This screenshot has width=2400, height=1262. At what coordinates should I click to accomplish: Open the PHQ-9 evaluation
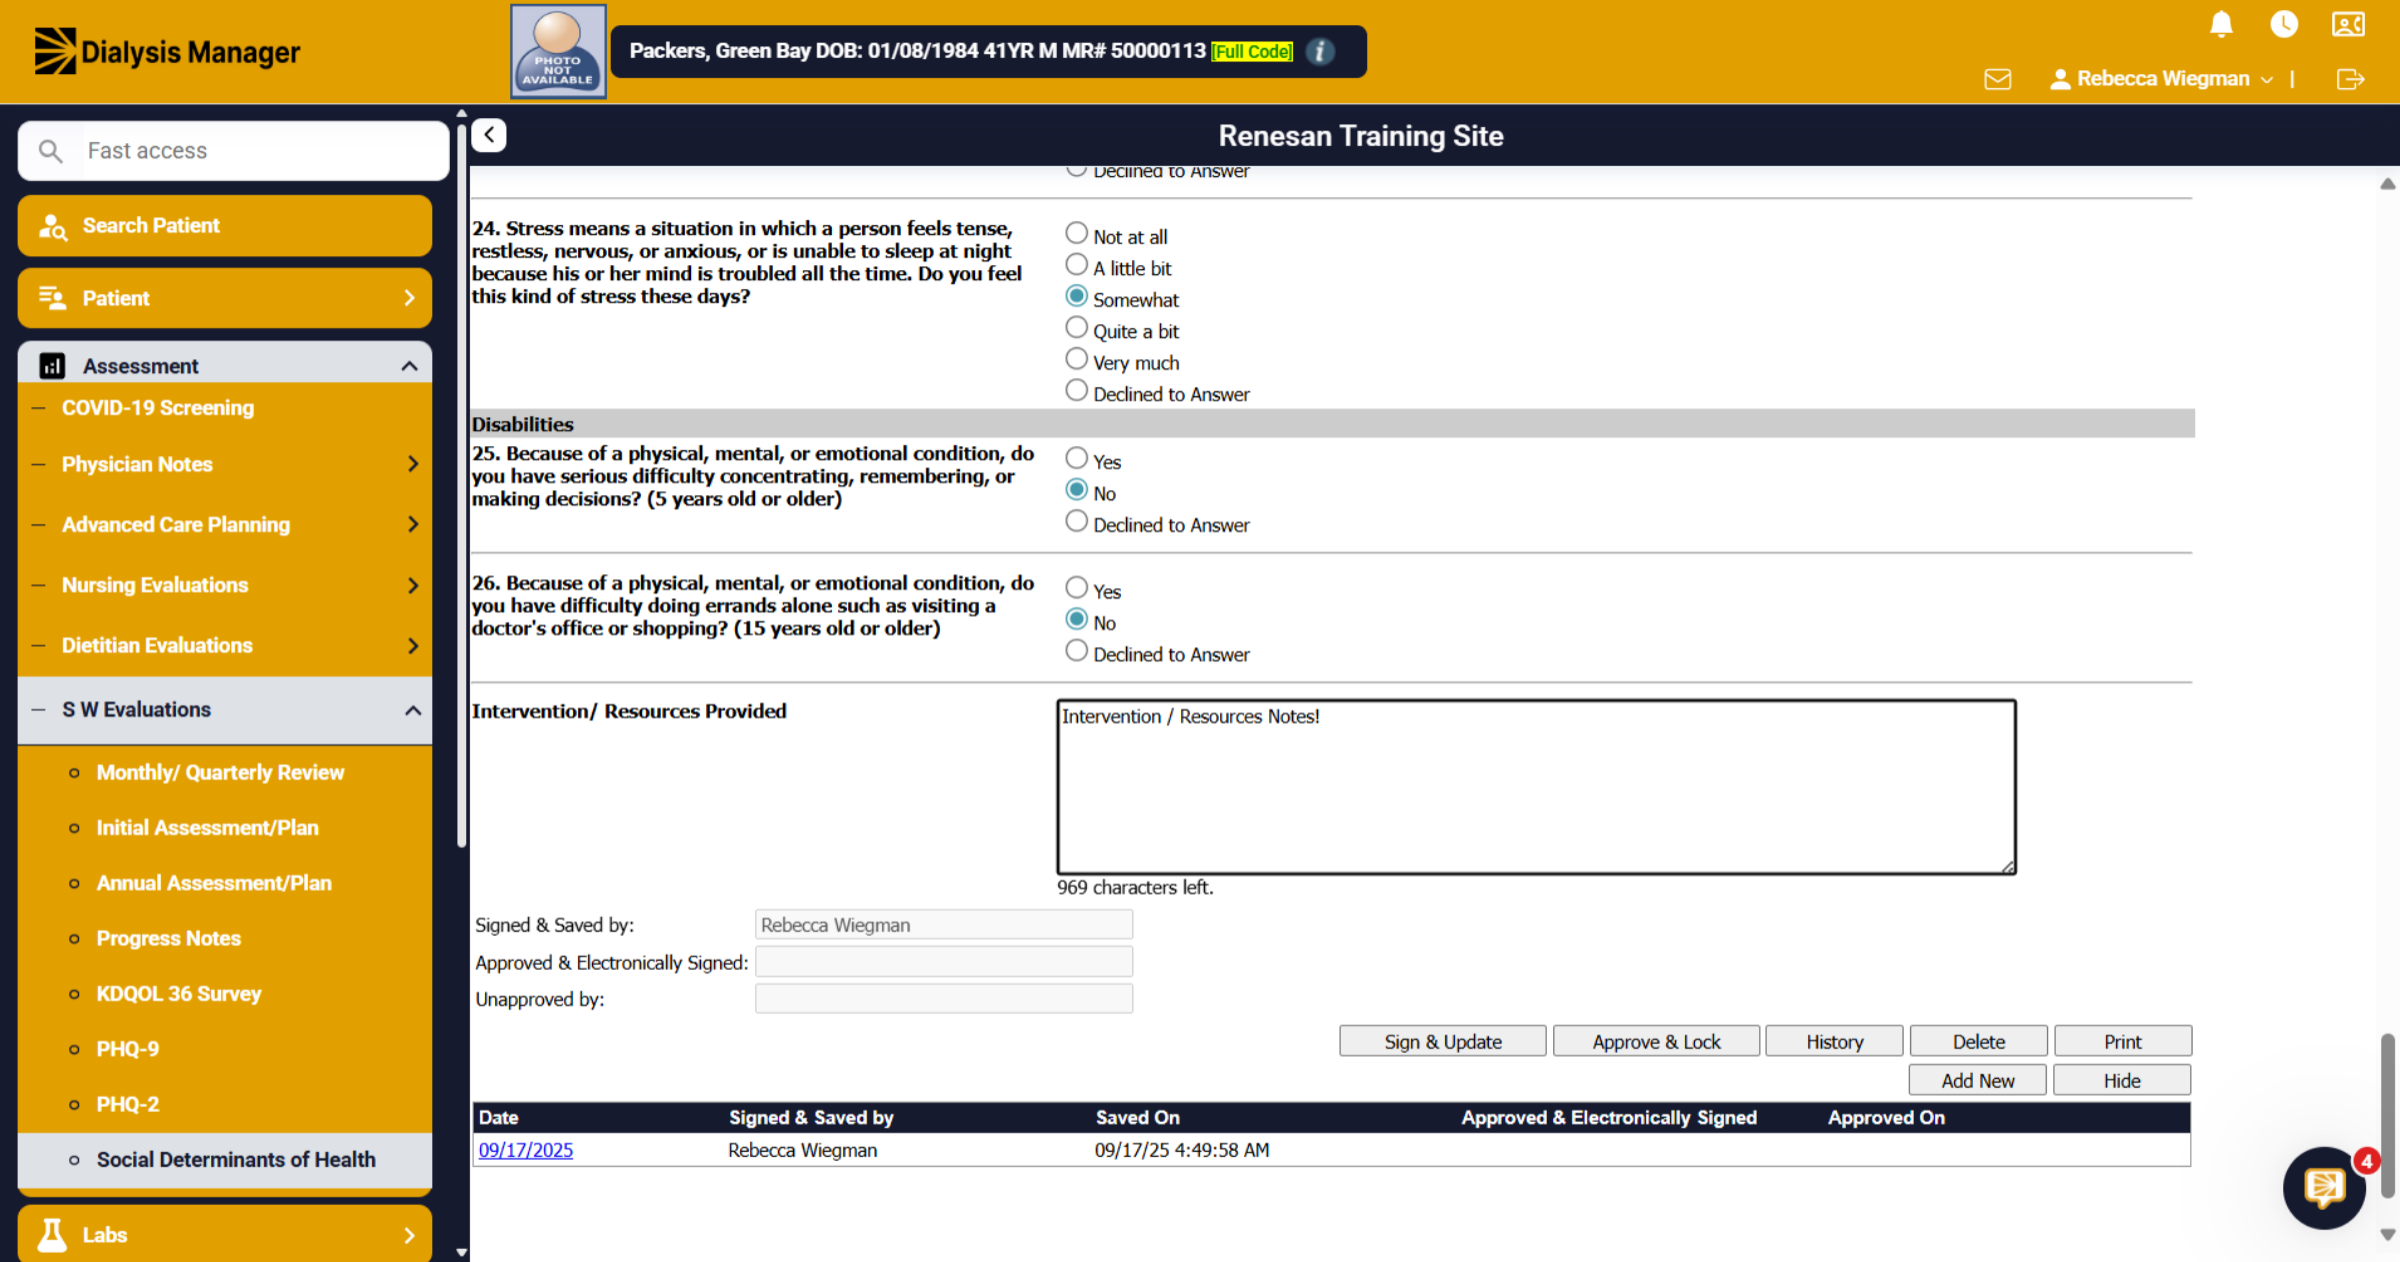coord(128,1049)
